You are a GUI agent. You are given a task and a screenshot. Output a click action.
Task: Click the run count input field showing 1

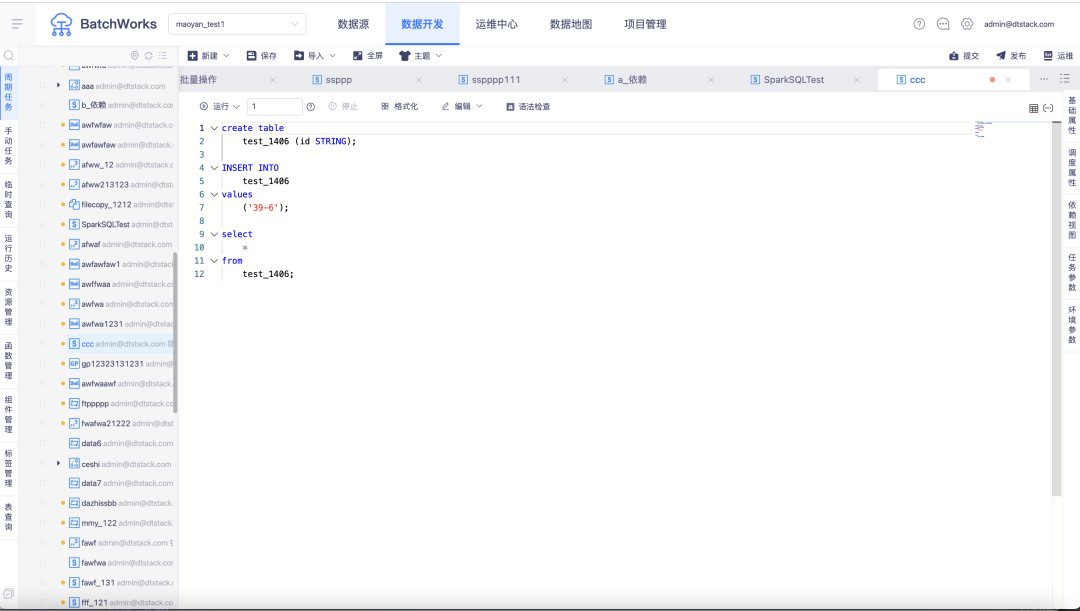point(274,106)
